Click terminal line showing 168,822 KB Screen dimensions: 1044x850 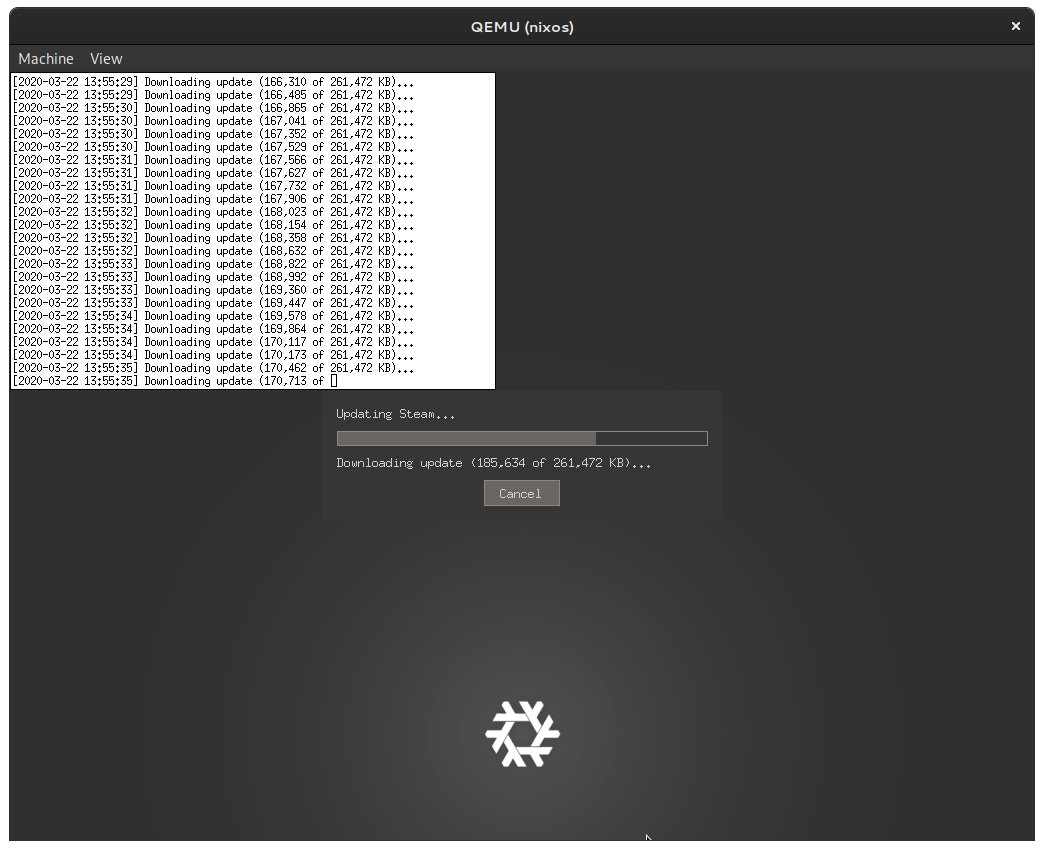tap(213, 264)
